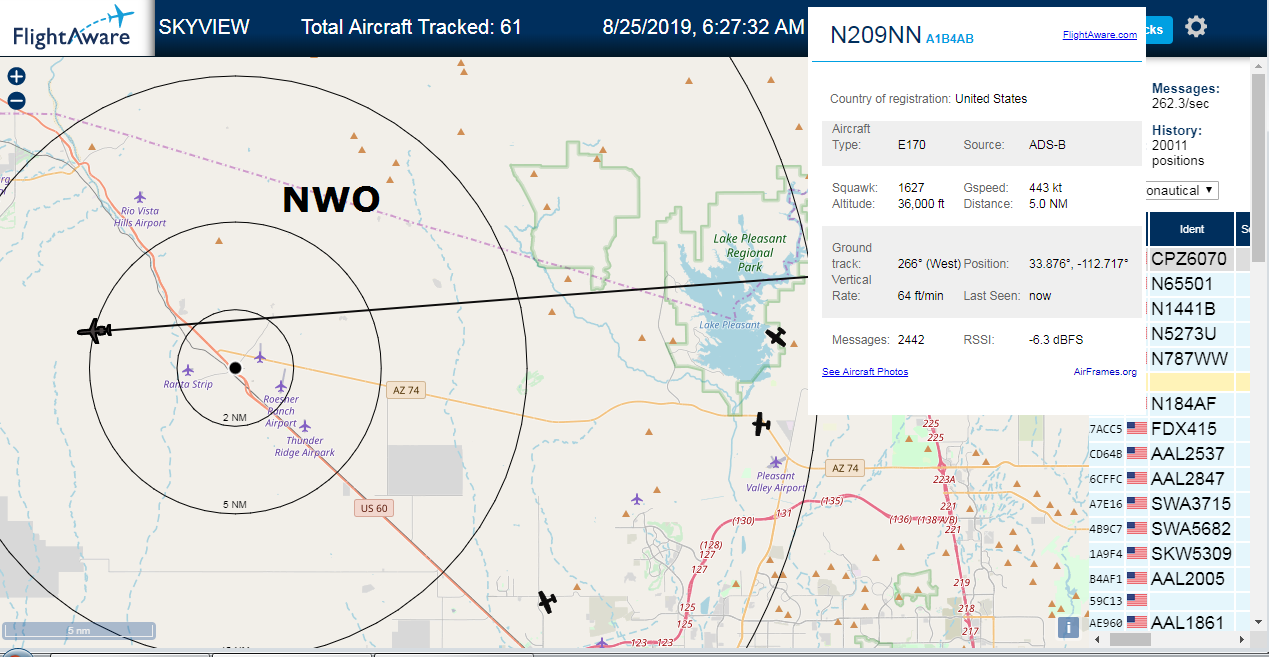Click the A1B4AB hex code link
1269x657 pixels.
[x=949, y=39]
